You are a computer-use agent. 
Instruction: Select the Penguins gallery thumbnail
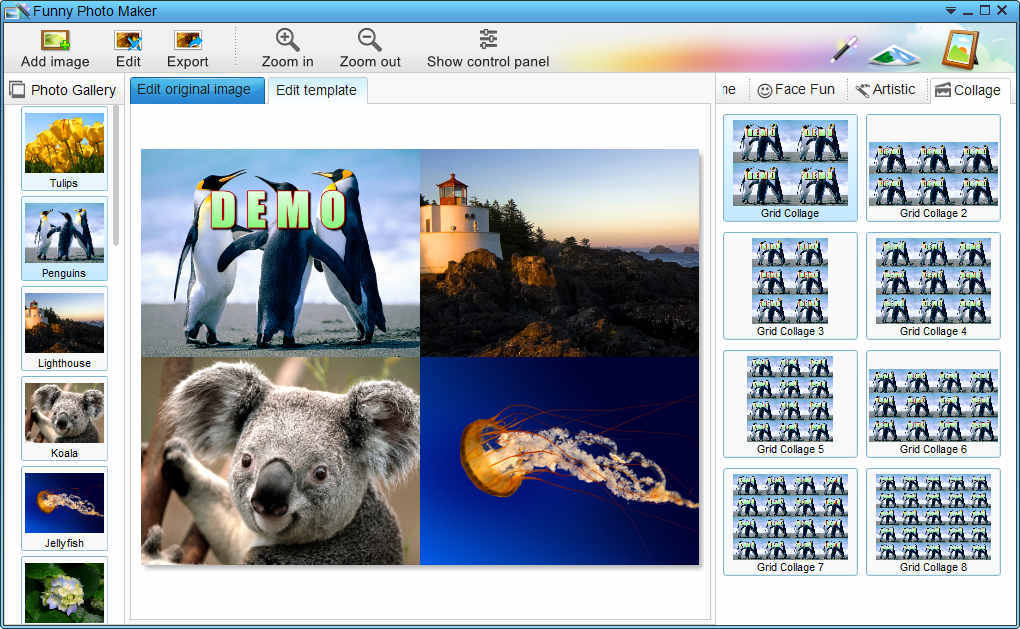tap(64, 239)
